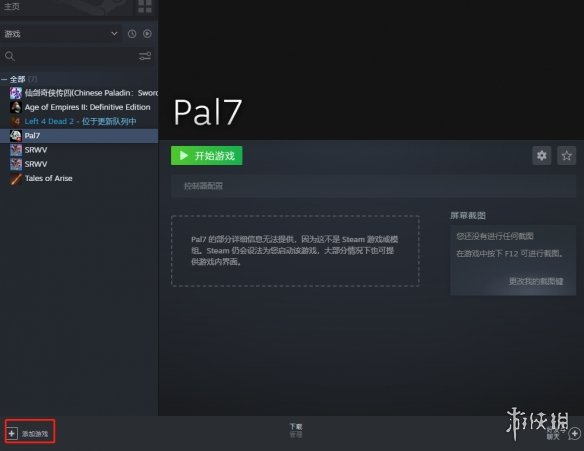Click the green 开始游戏 play button

pos(207,156)
